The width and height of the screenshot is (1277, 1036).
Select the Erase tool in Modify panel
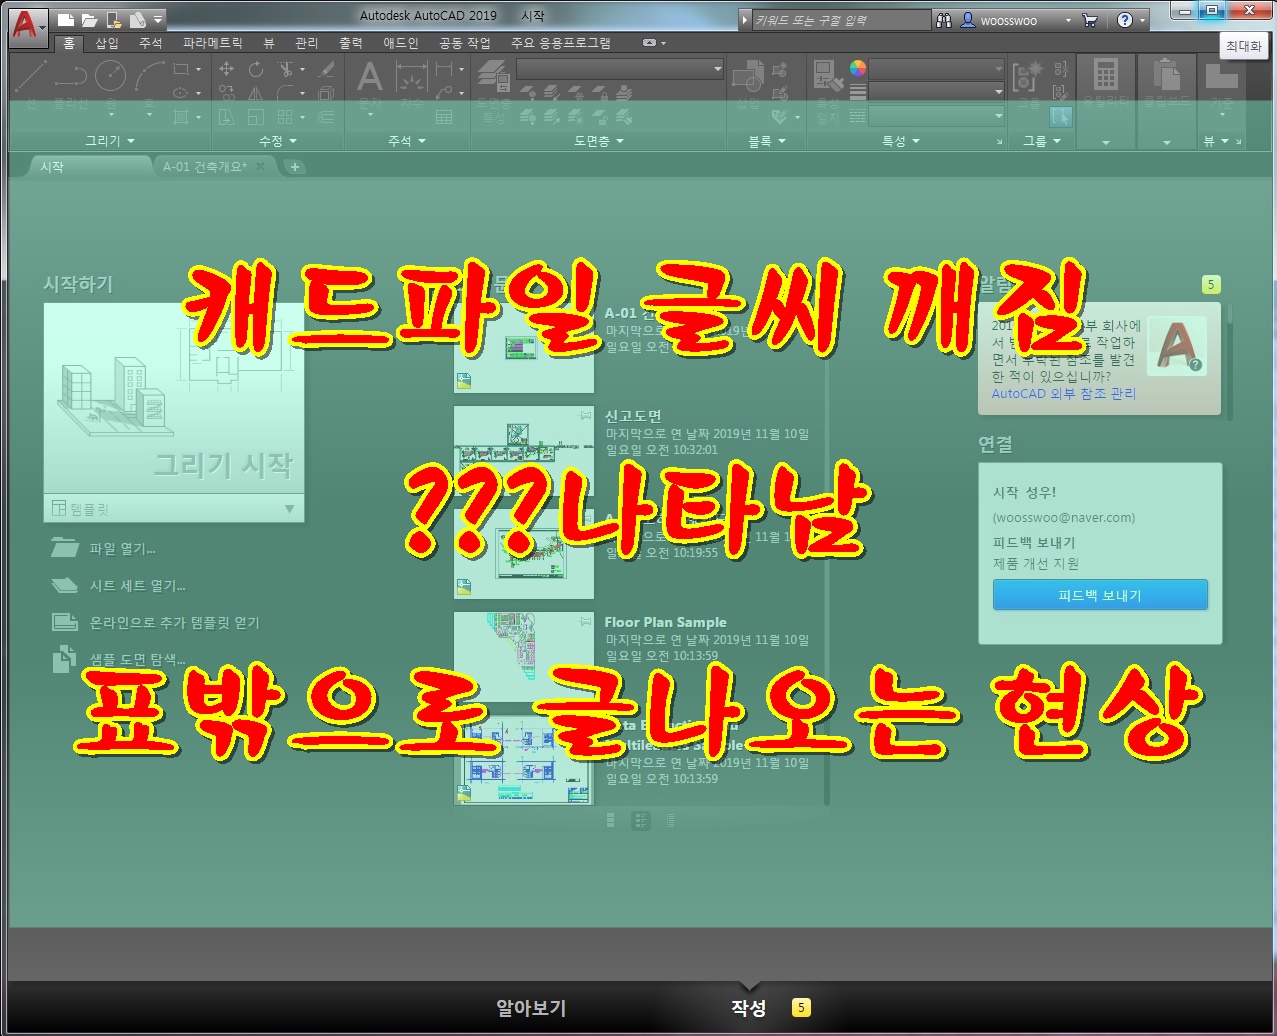pos(326,69)
